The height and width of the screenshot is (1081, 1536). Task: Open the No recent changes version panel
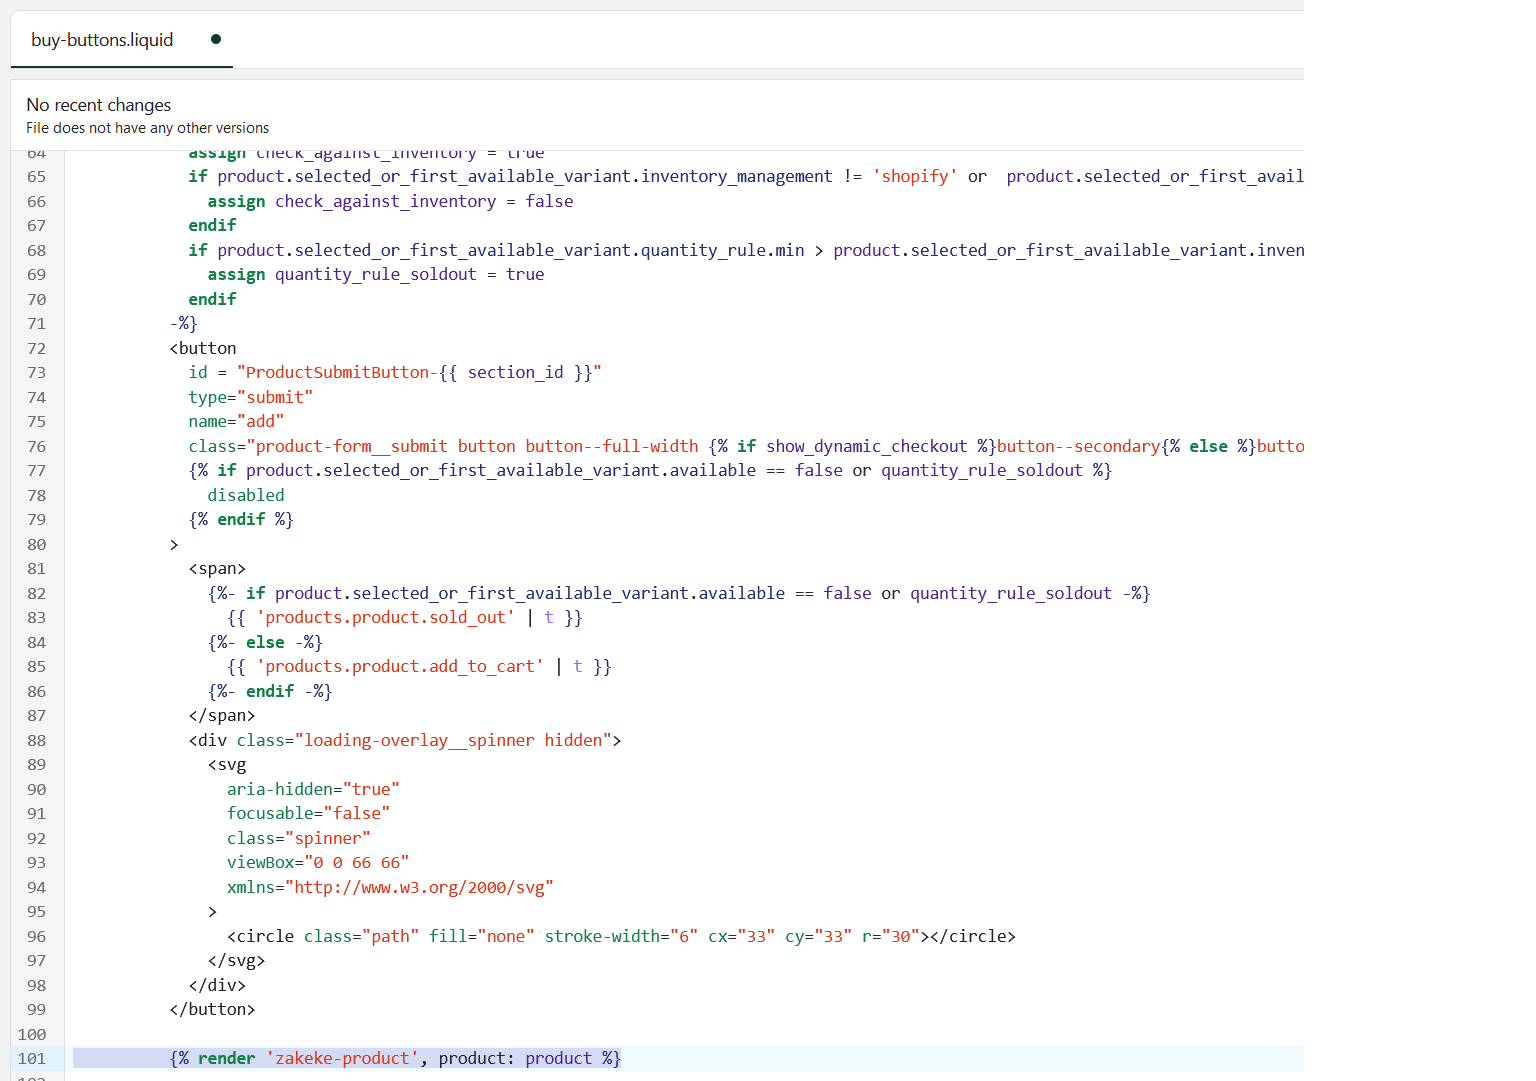pyautogui.click(x=99, y=105)
